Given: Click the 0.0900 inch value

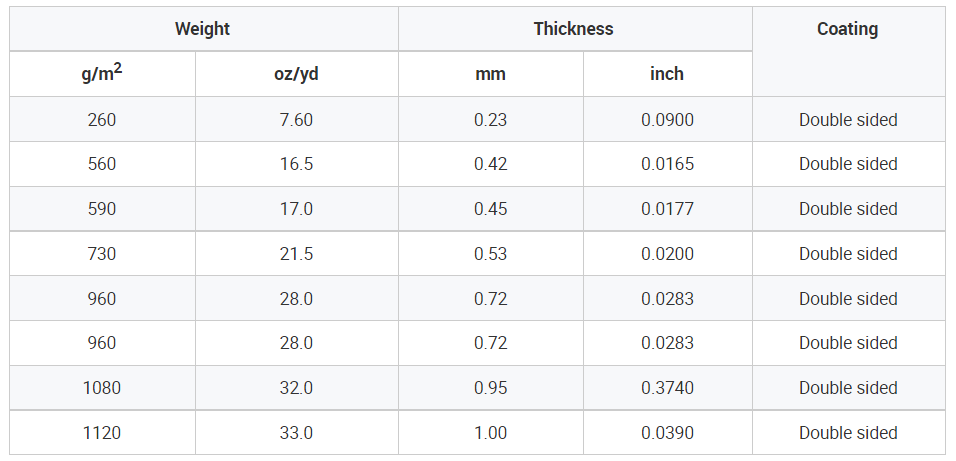Looking at the screenshot, I should click(x=667, y=120).
